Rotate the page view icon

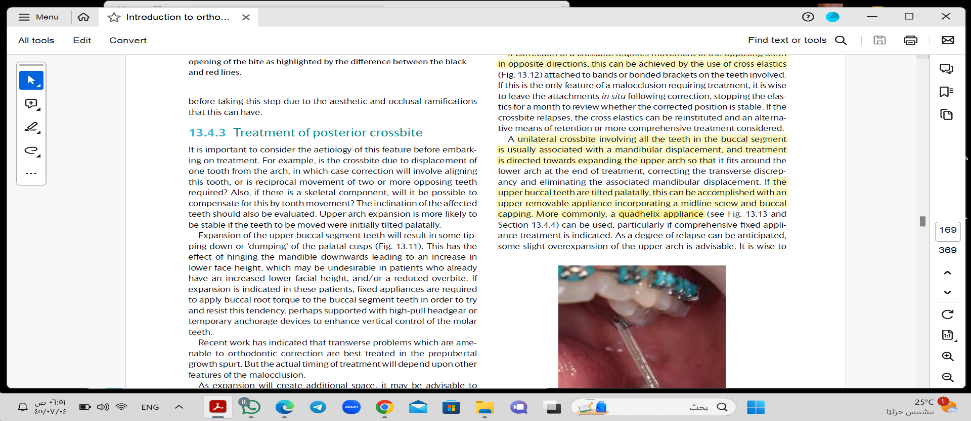(947, 315)
